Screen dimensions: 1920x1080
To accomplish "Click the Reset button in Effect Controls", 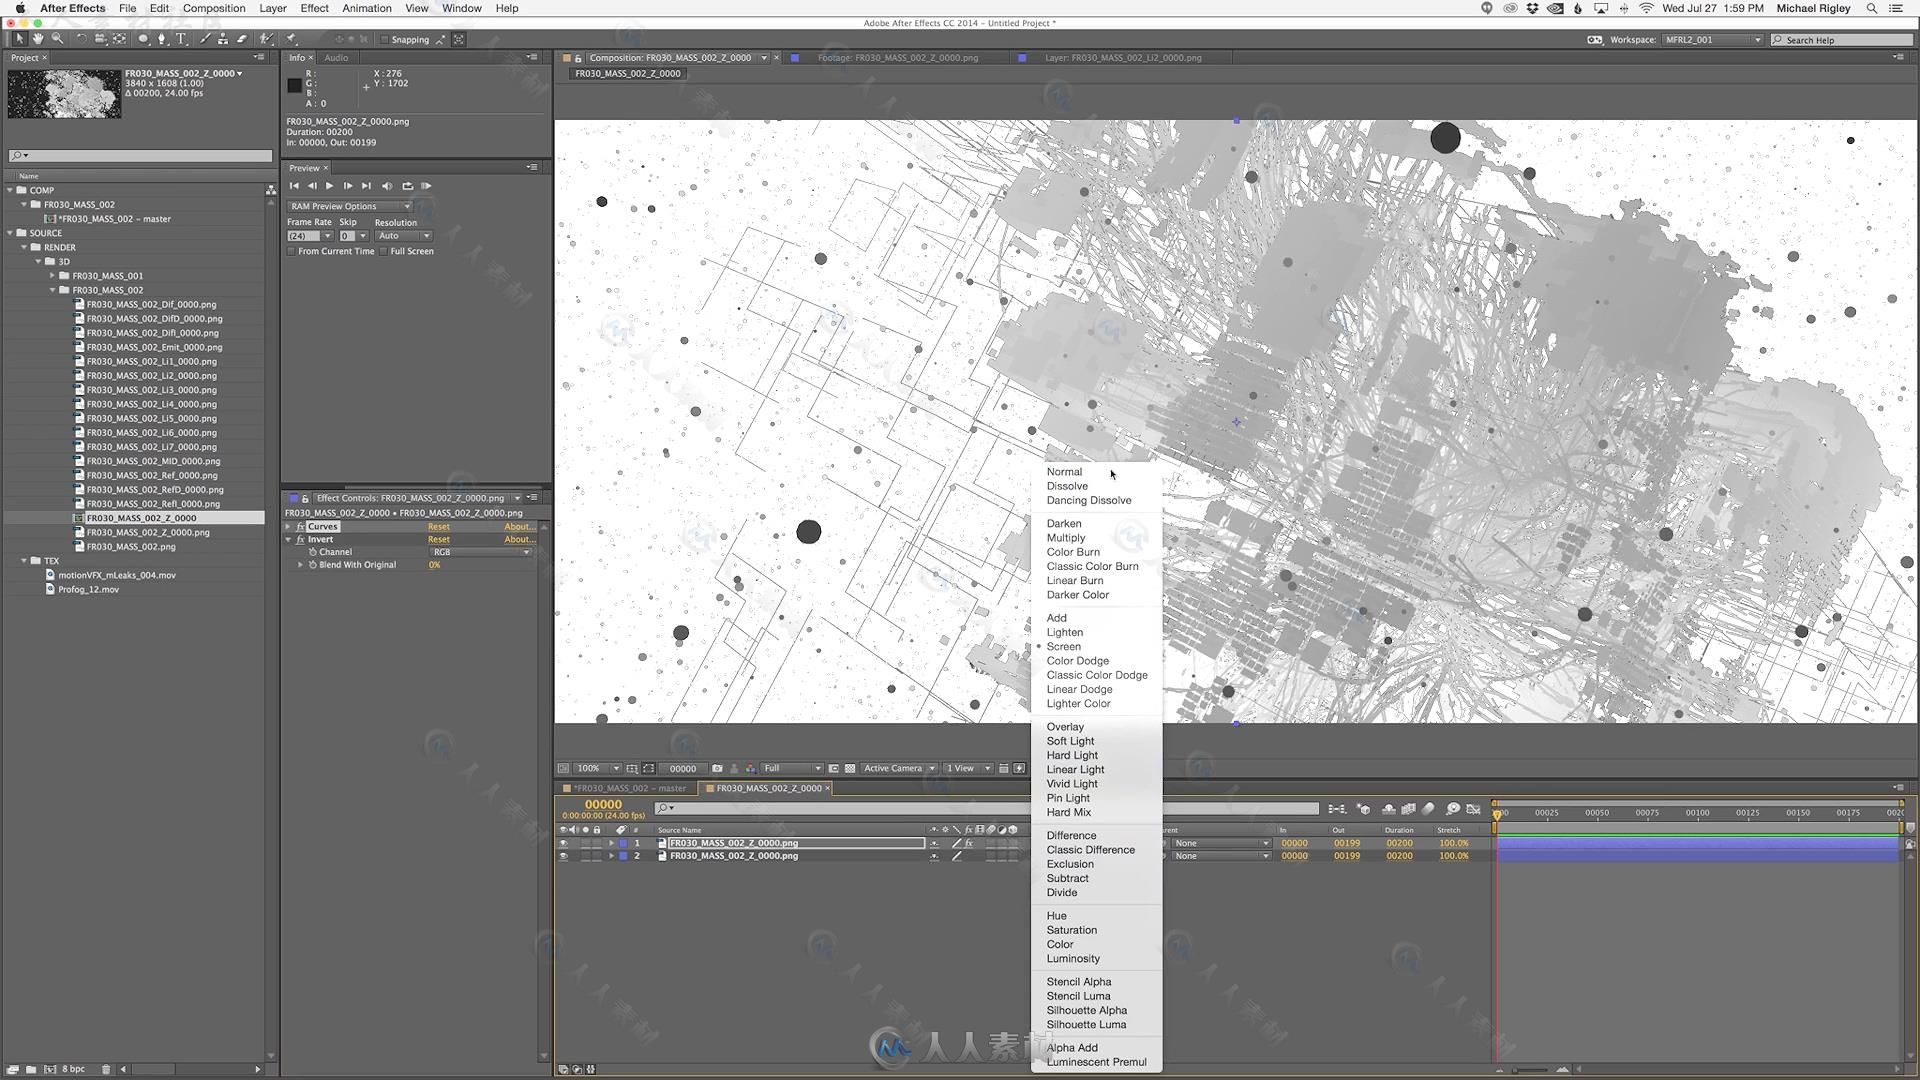I will tap(439, 525).
